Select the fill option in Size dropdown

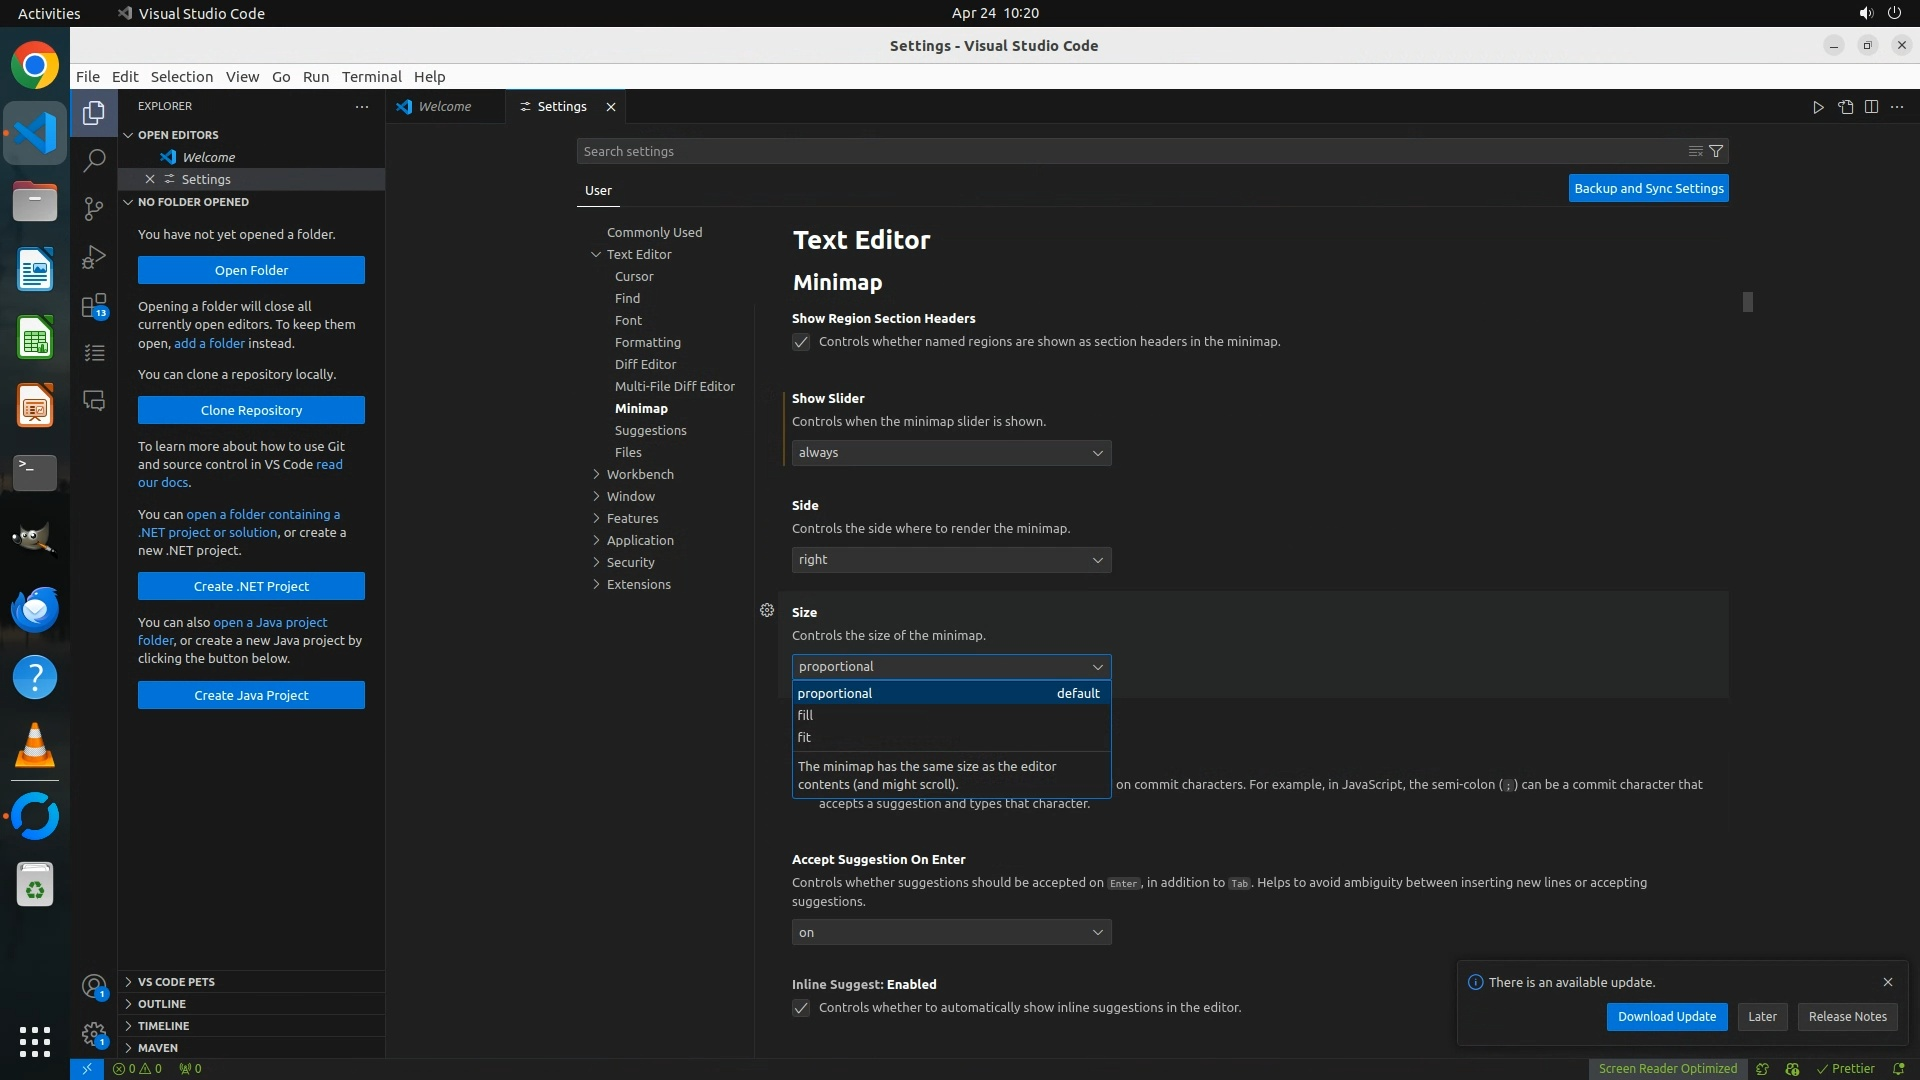pos(806,715)
